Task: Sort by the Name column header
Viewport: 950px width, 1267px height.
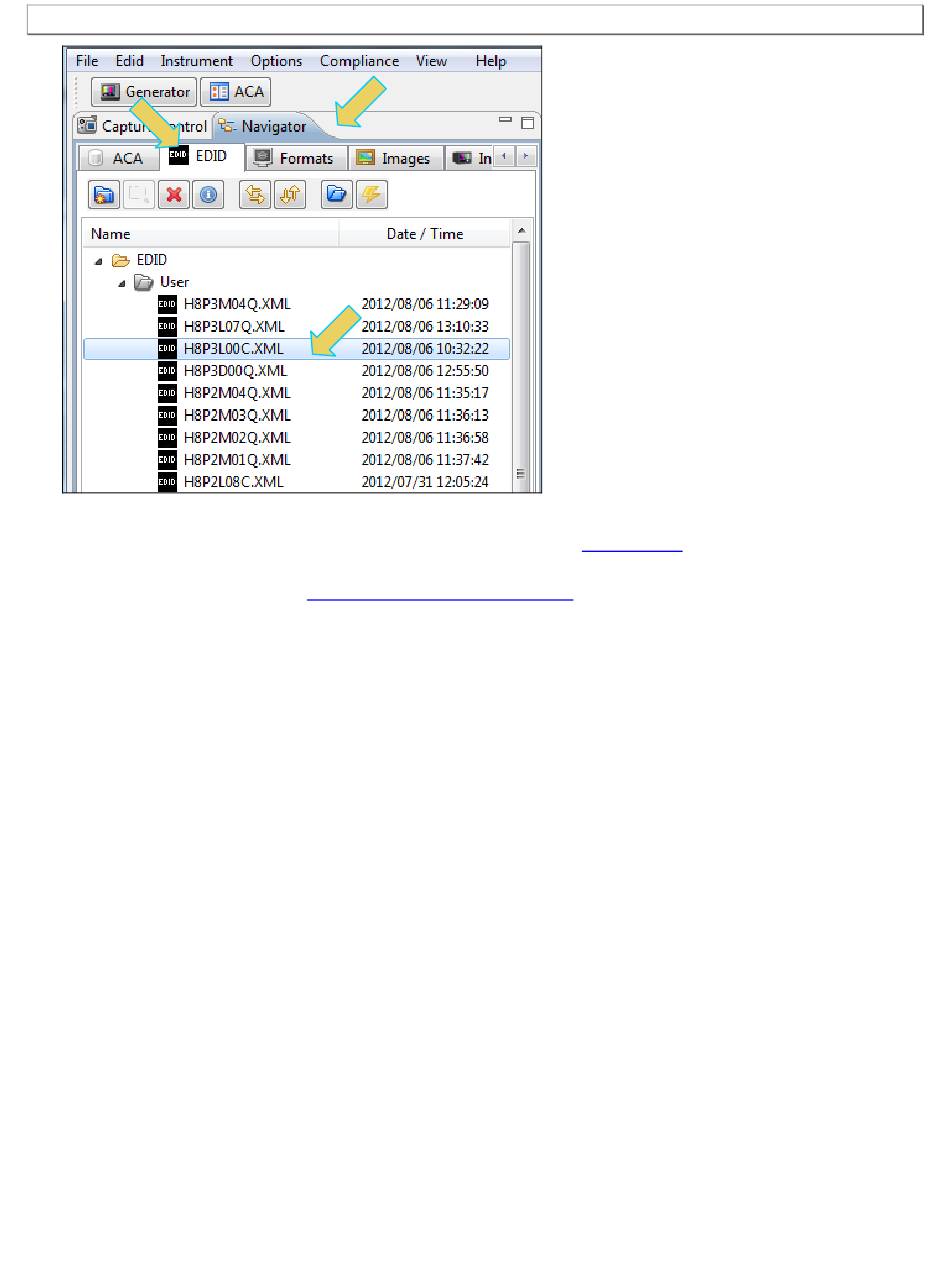Action: pyautogui.click(x=212, y=234)
